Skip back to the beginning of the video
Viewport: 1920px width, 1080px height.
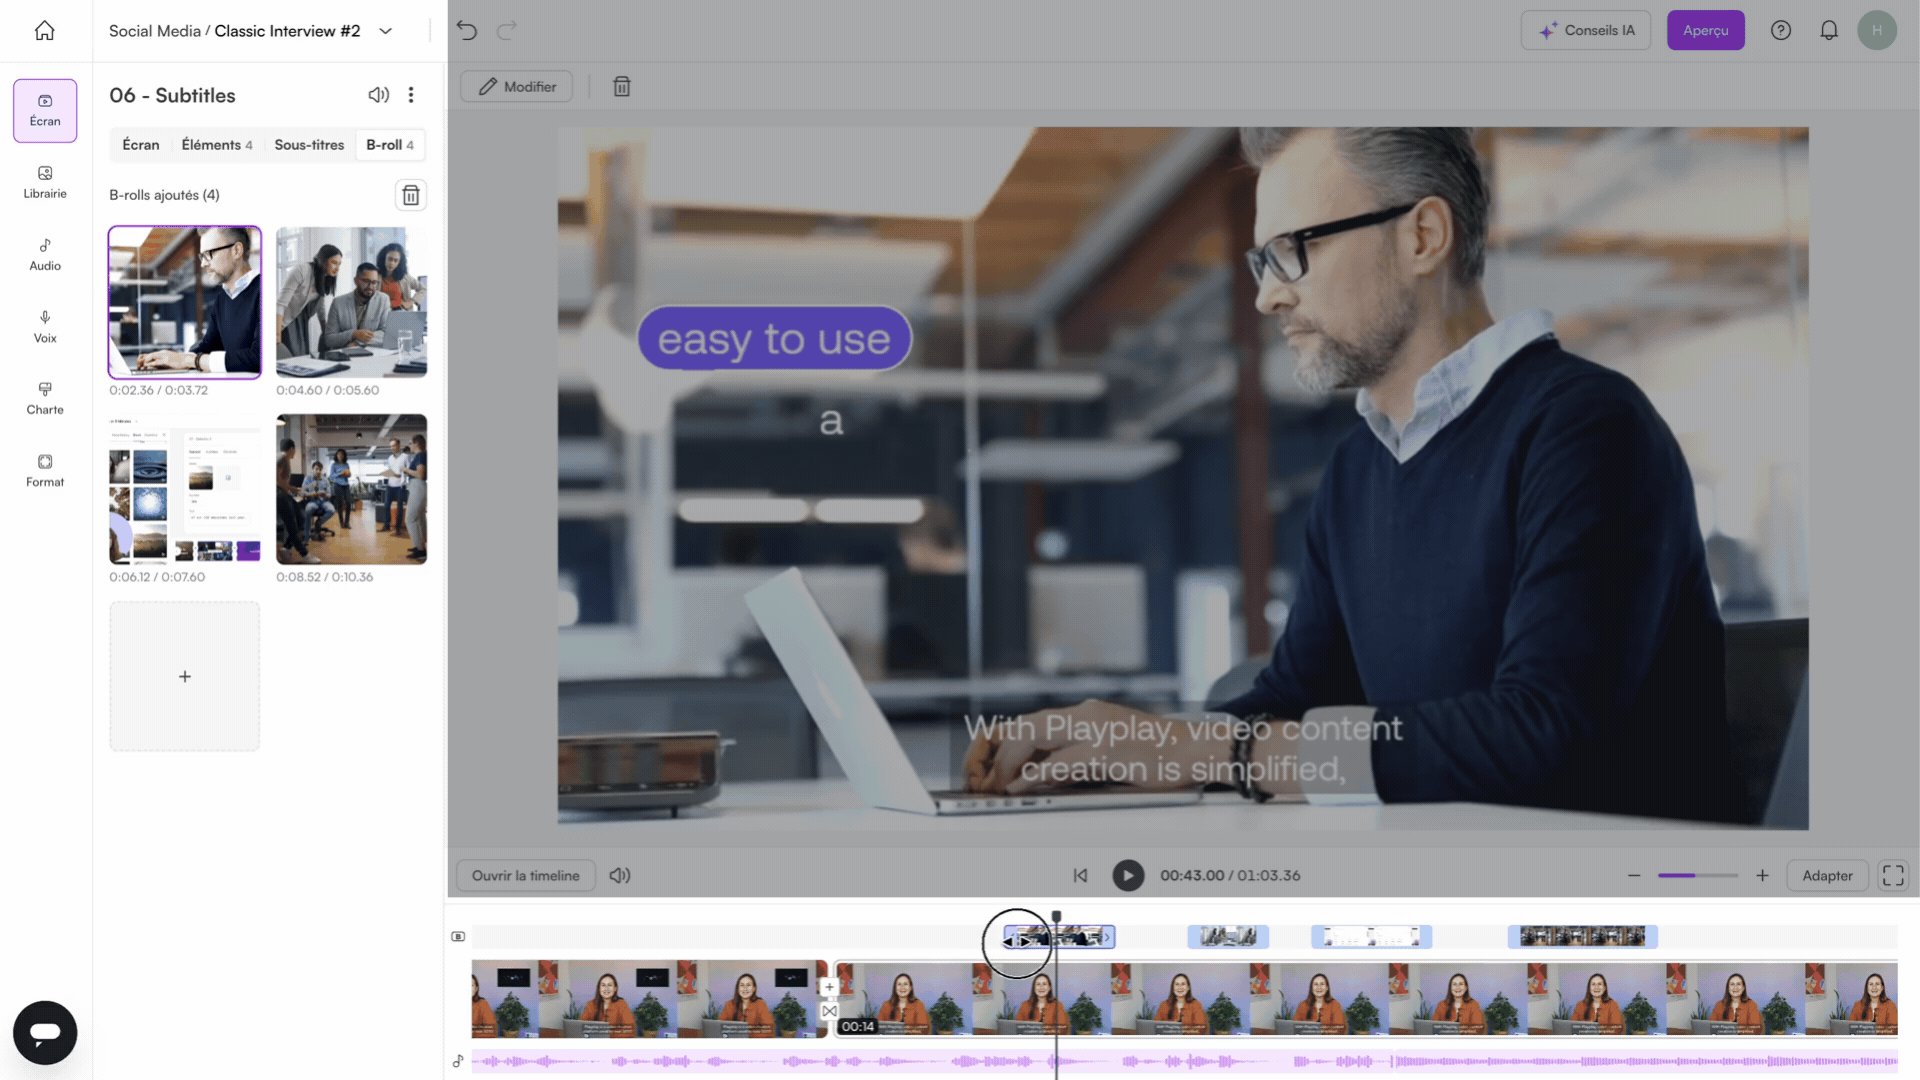click(1080, 875)
